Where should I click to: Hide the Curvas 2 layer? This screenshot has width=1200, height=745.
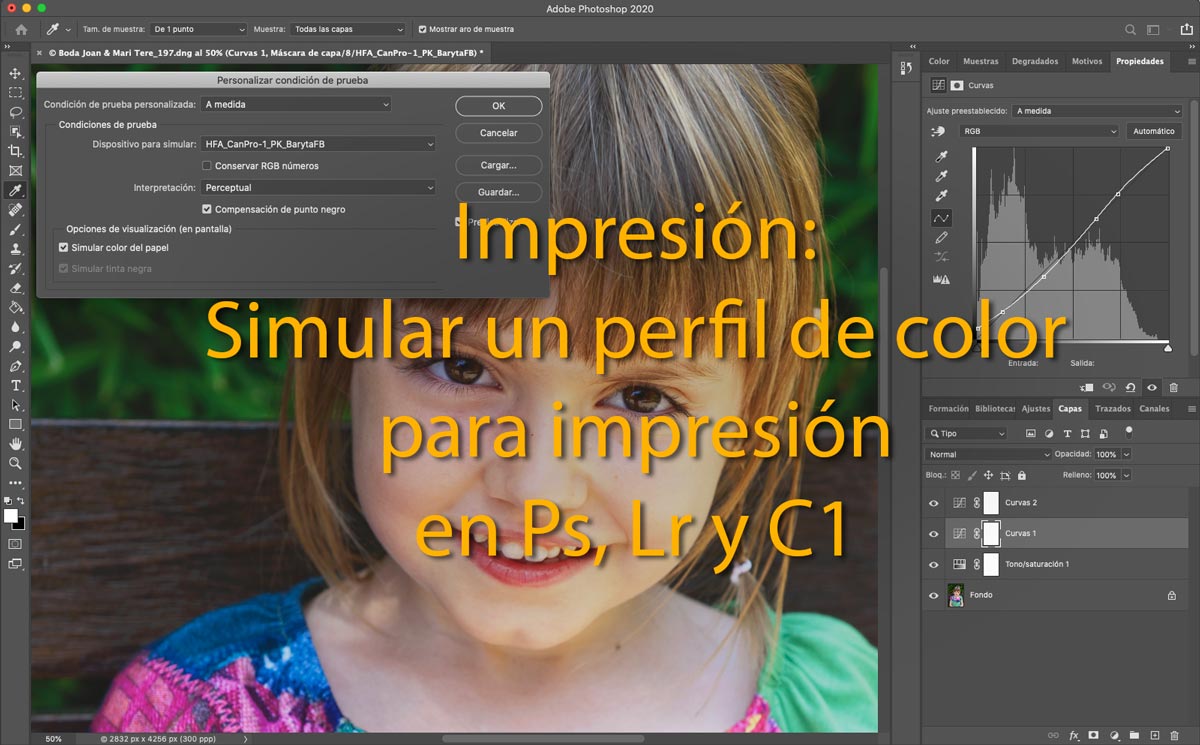click(x=933, y=503)
